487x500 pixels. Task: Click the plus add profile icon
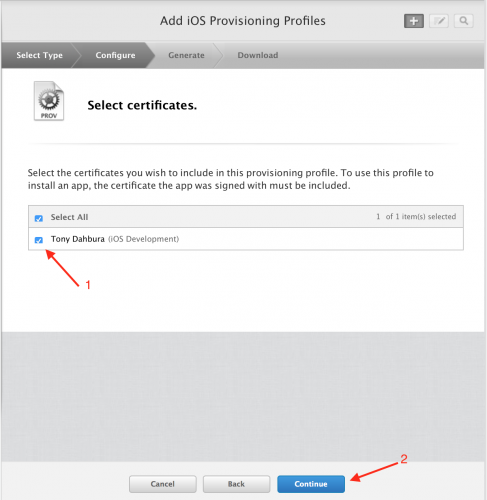[414, 21]
